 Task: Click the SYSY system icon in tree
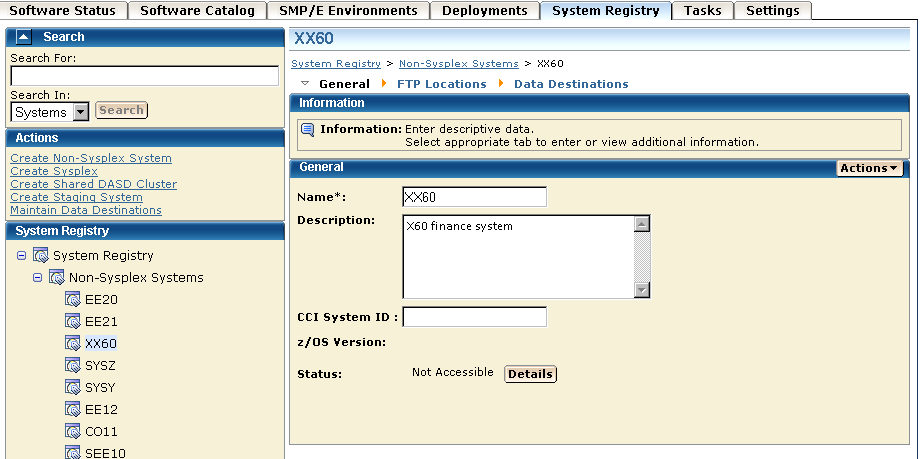(72, 387)
